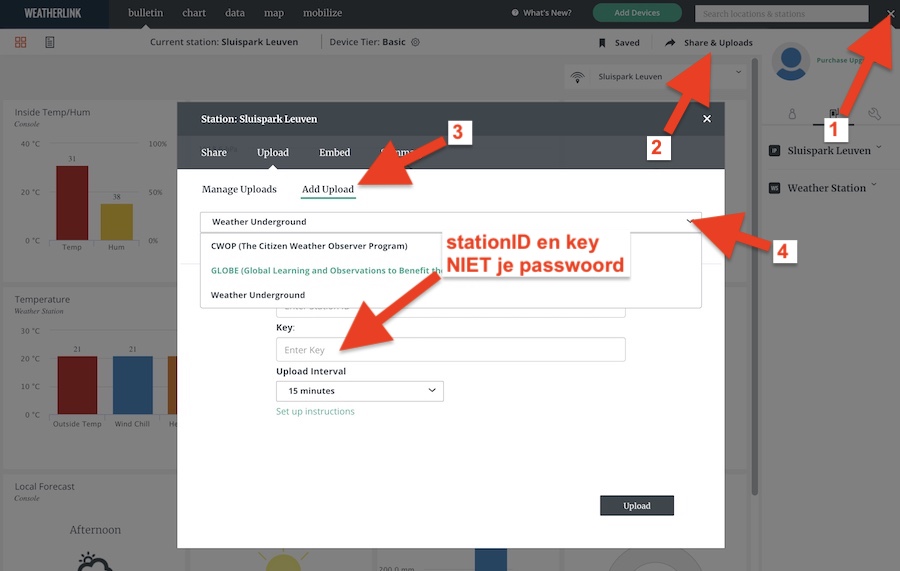
Task: Open the wrench tools icon in sidebar
Action: coord(874,114)
